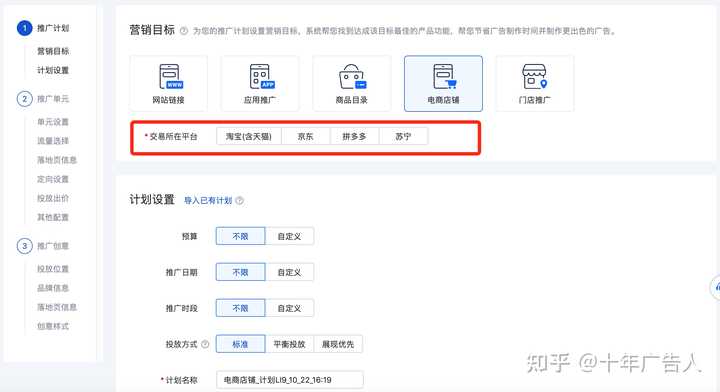Open 落地页信息 under 推广单元 in sidebar

click(x=57, y=160)
